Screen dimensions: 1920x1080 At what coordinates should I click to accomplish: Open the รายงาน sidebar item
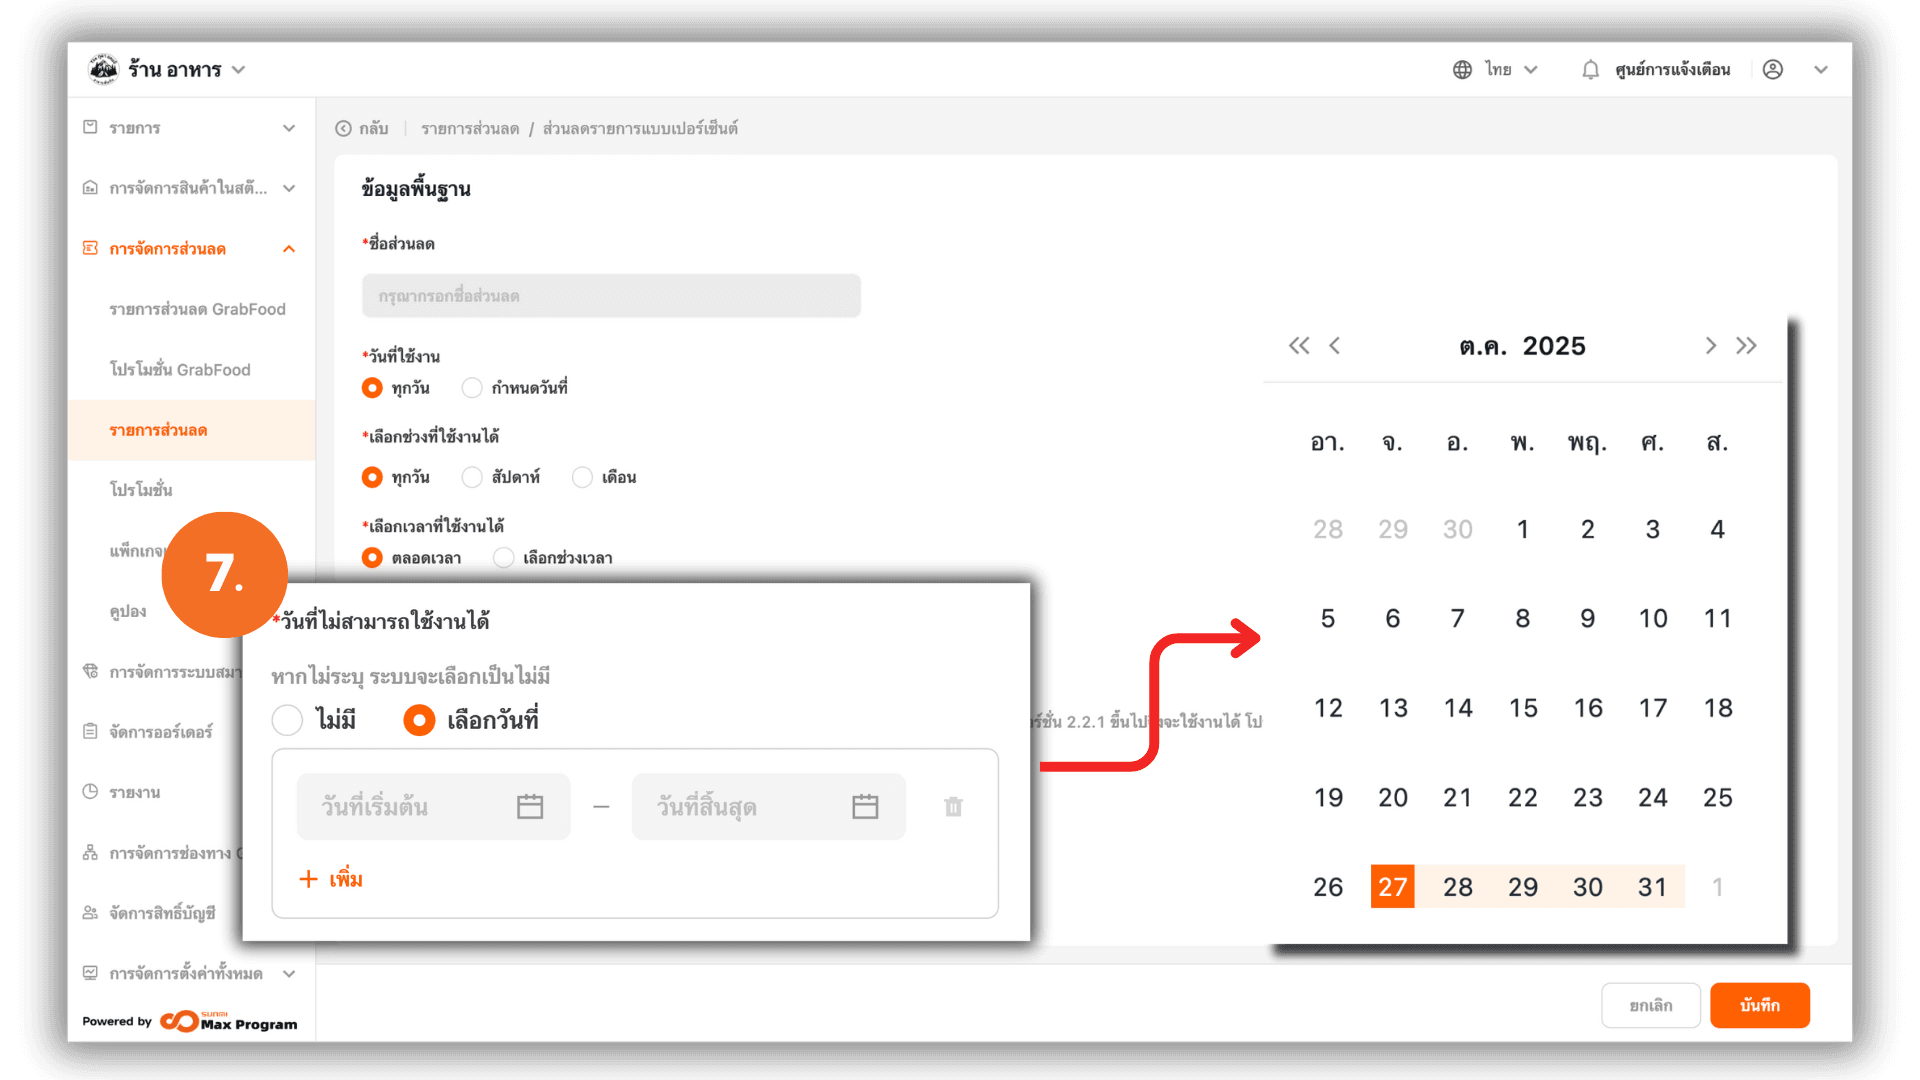[135, 793]
